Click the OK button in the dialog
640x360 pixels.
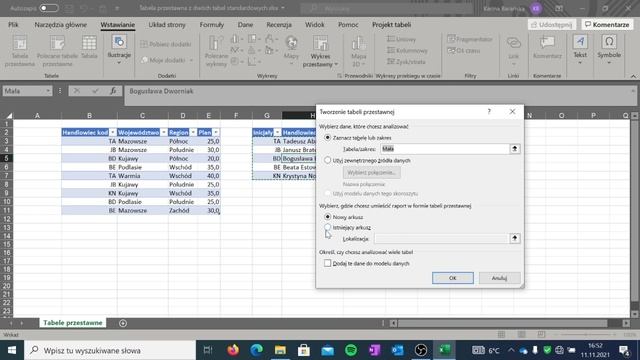click(453, 278)
